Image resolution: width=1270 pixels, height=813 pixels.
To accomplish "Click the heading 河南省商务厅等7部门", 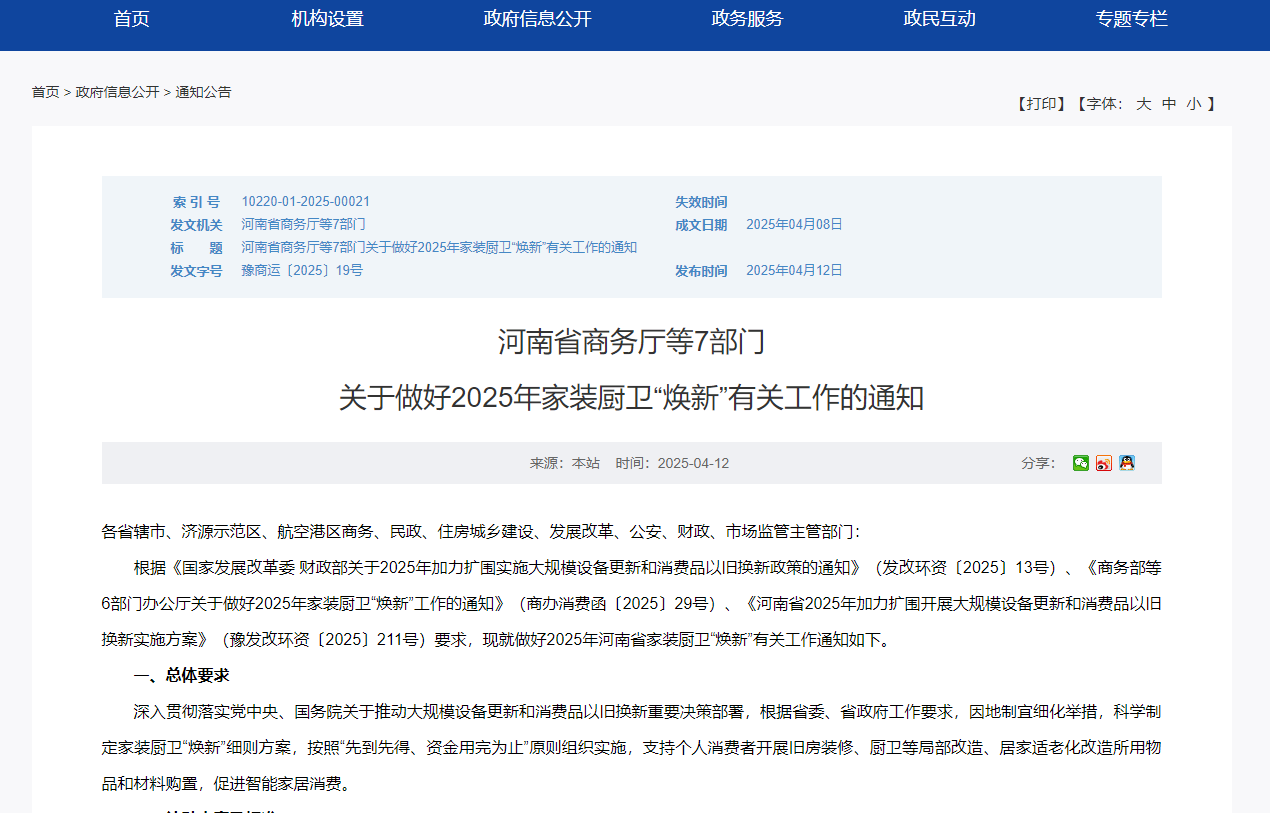I will (x=631, y=342).
